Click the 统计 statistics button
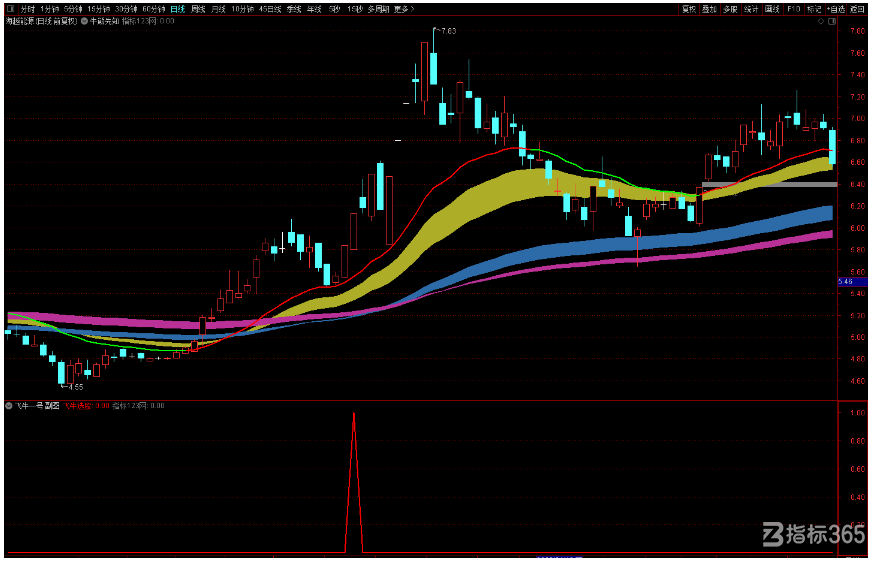 pyautogui.click(x=751, y=9)
